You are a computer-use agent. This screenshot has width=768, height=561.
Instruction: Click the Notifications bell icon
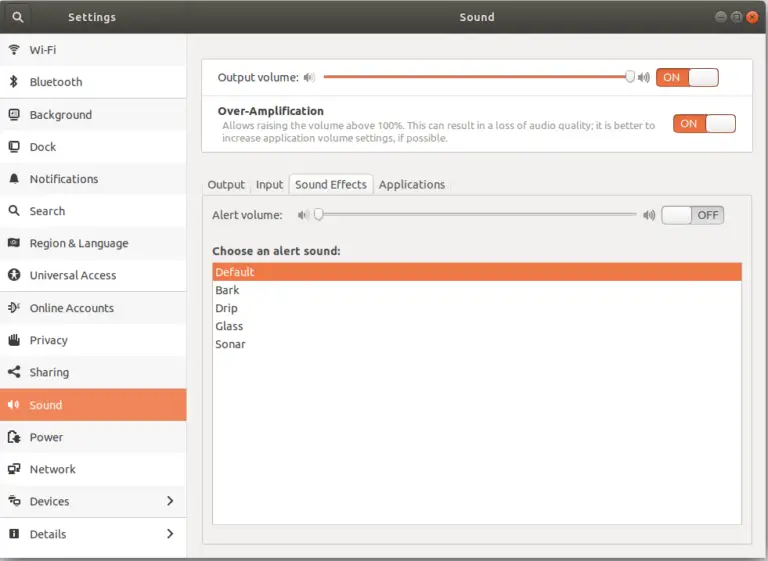click(x=14, y=179)
